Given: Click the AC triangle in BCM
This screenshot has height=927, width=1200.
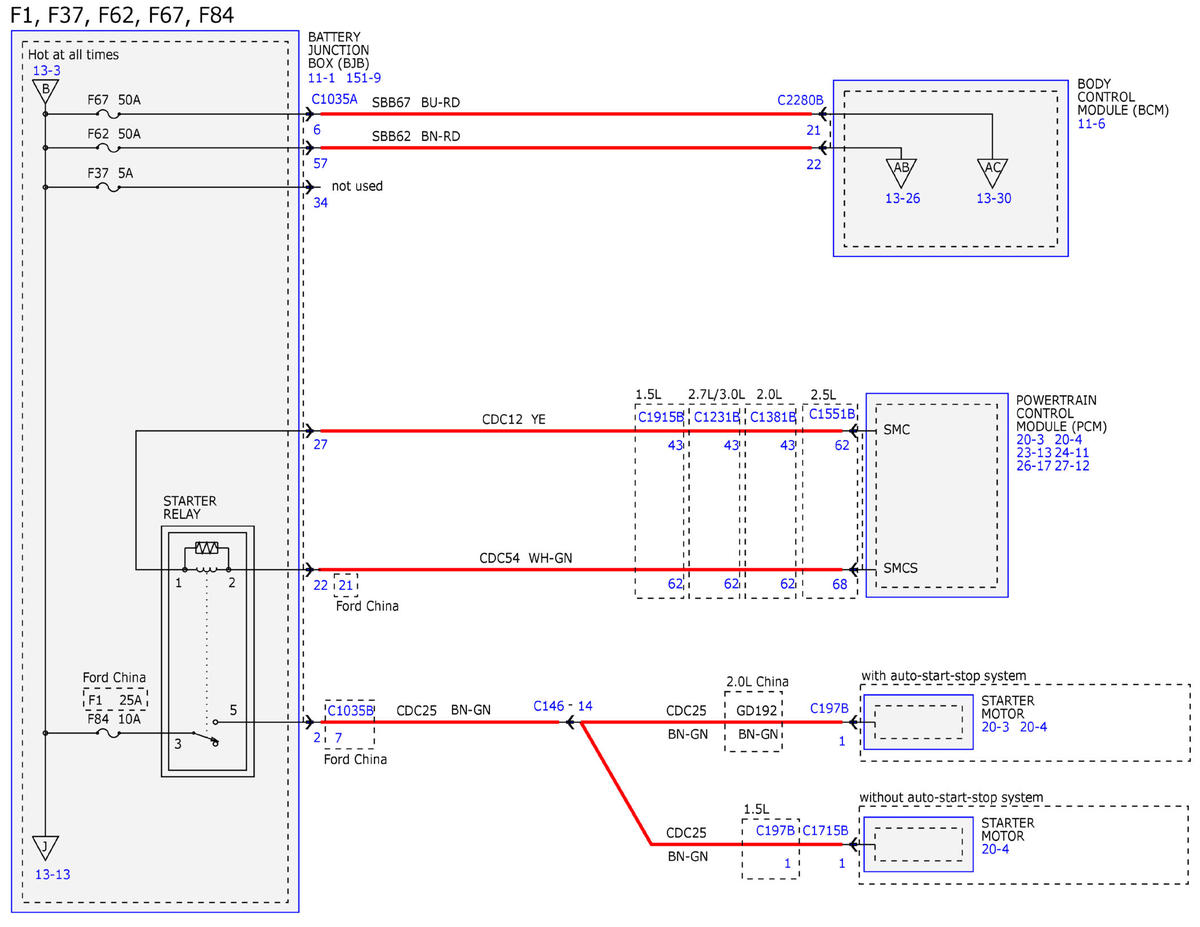Looking at the screenshot, I should click(992, 171).
